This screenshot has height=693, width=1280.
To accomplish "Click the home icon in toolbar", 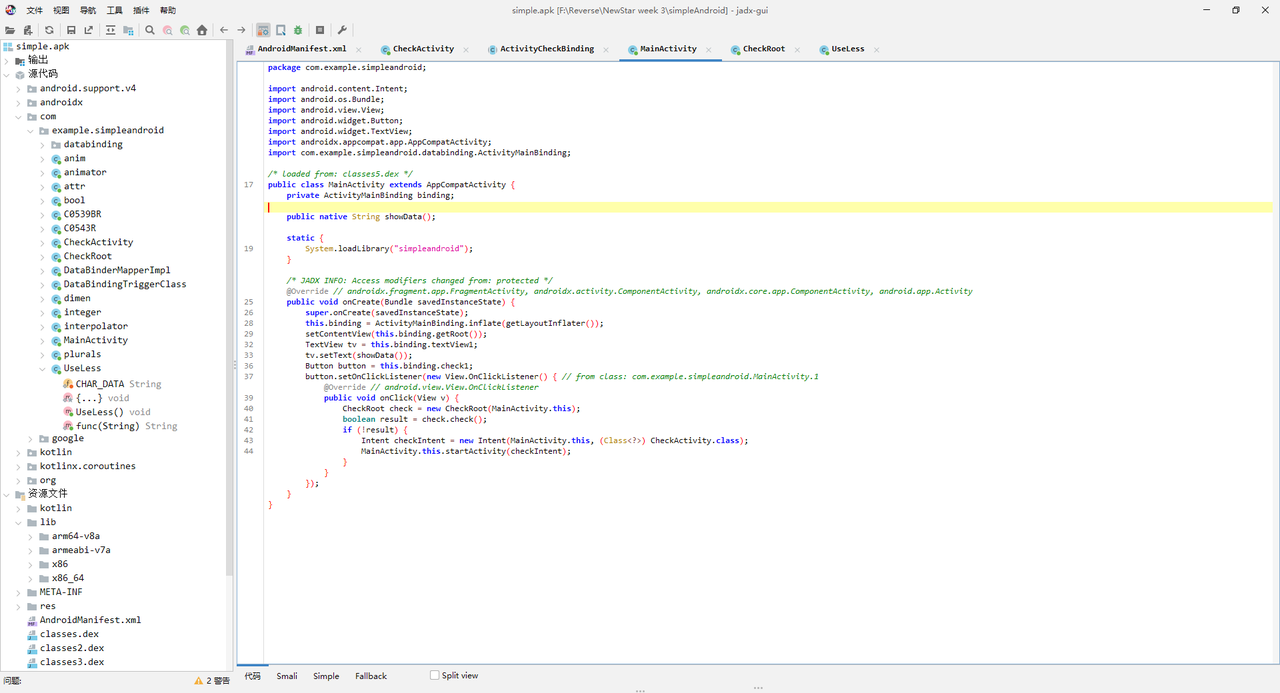I will click(202, 30).
